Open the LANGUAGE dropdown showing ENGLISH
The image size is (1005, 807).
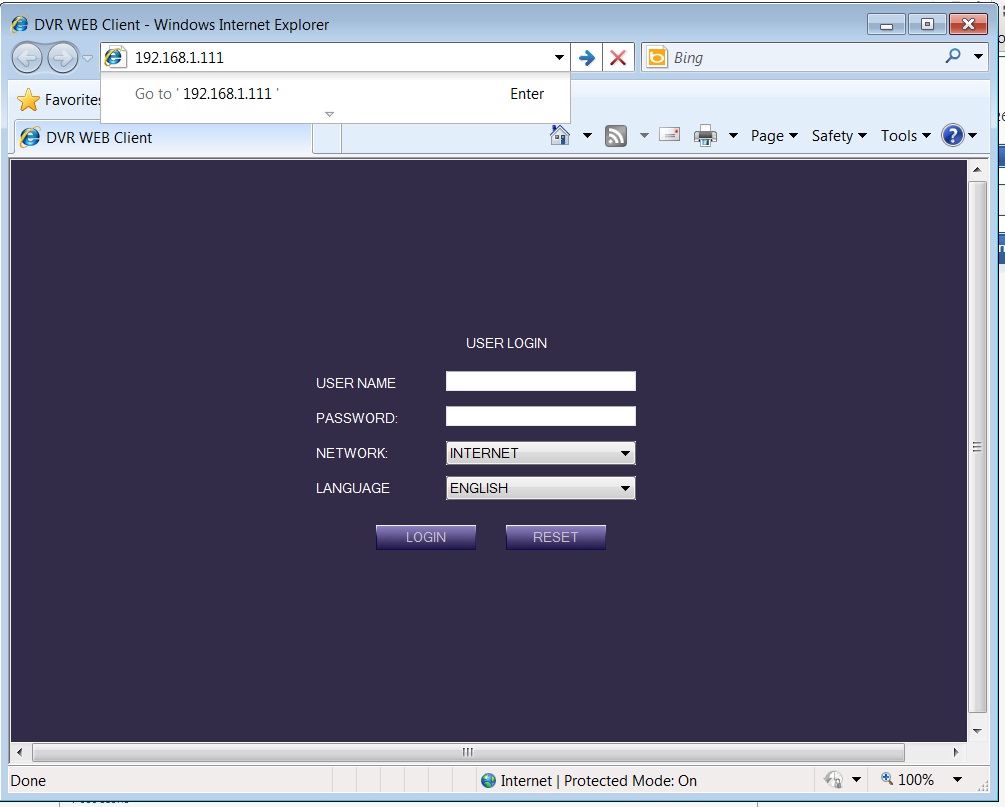(x=541, y=488)
